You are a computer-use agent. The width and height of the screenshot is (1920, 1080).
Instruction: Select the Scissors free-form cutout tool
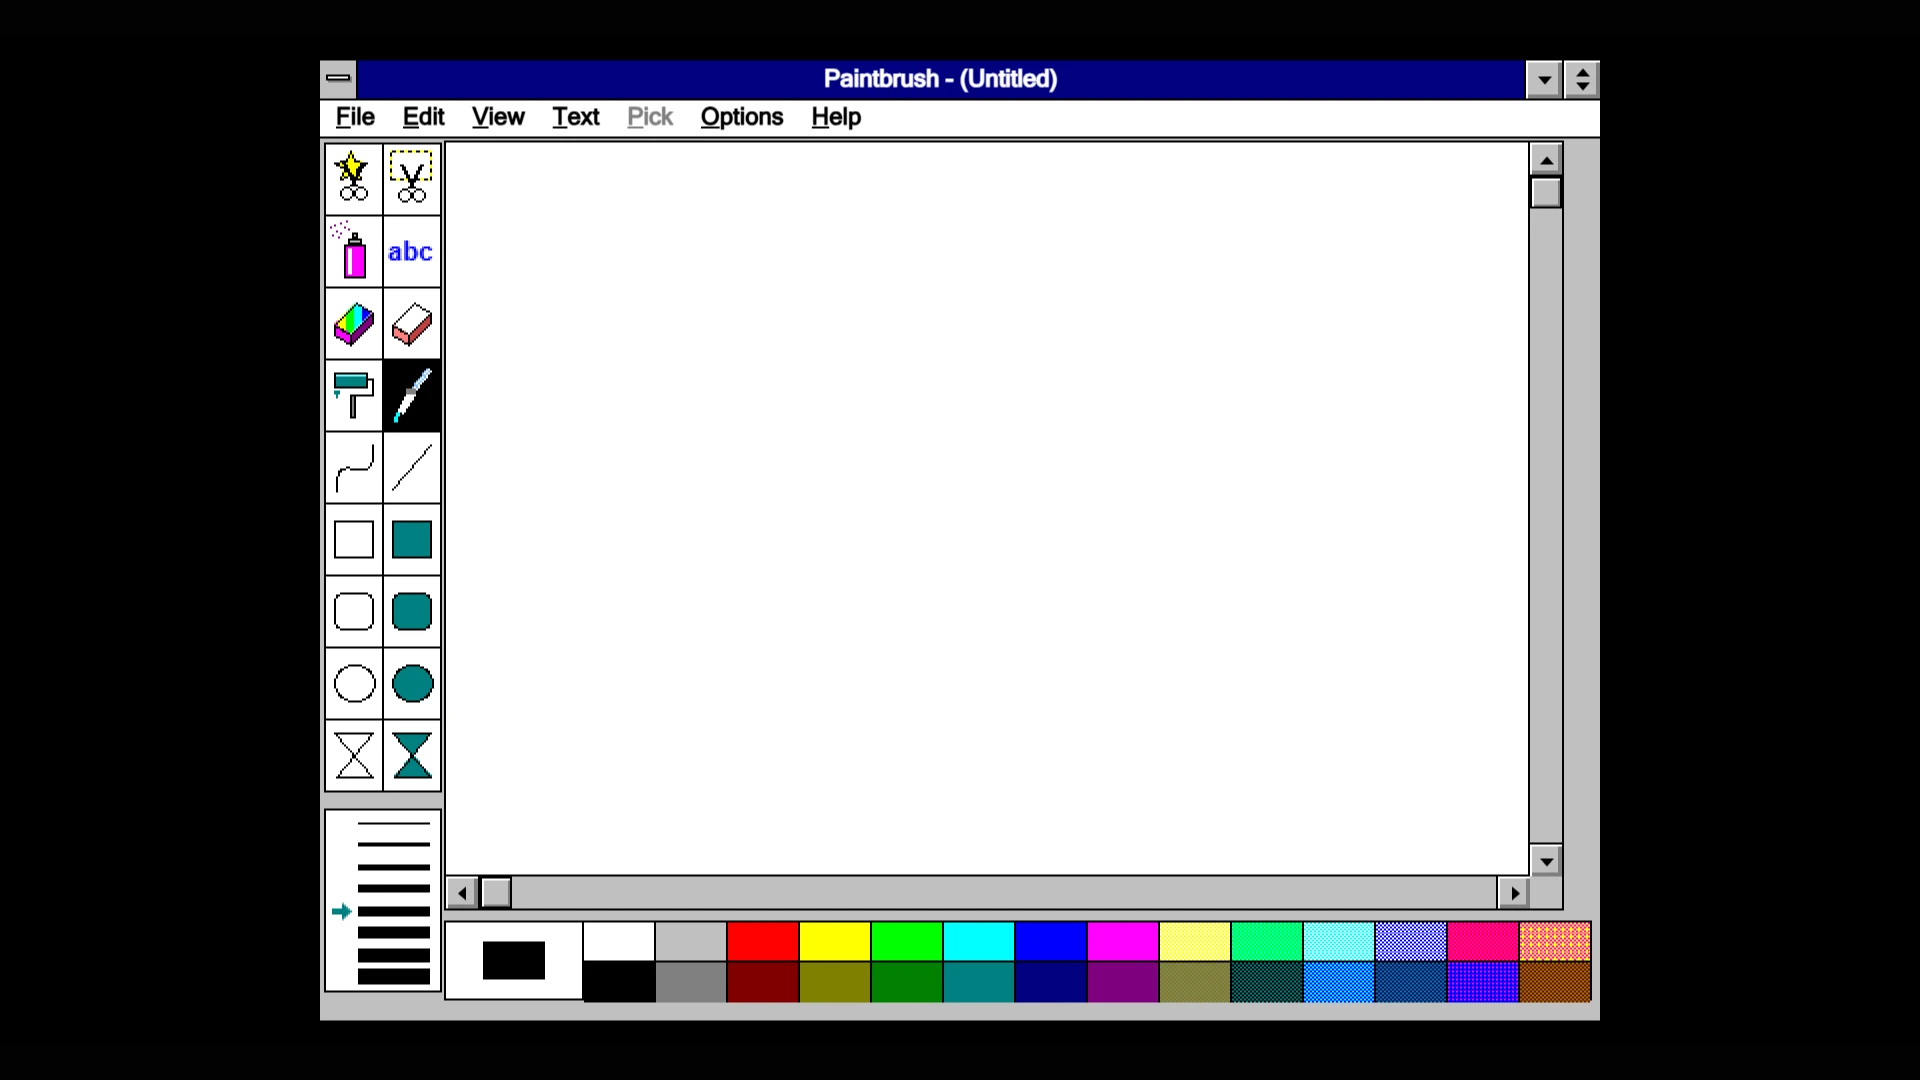pos(354,179)
